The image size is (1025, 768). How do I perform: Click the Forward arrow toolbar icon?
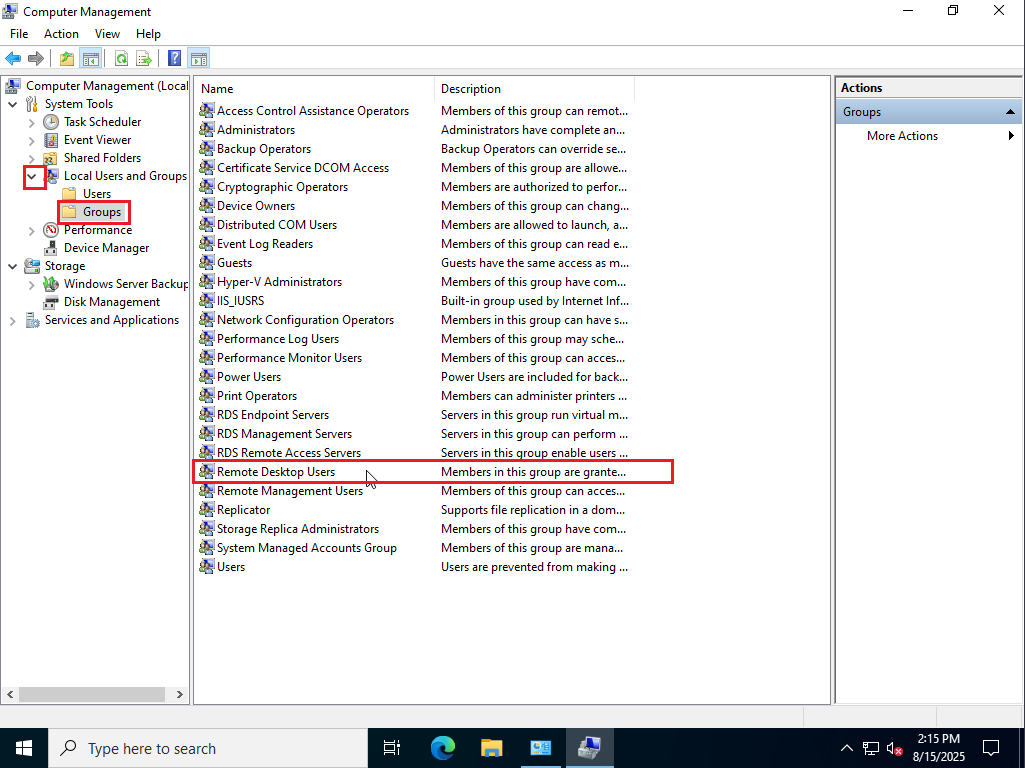click(36, 59)
